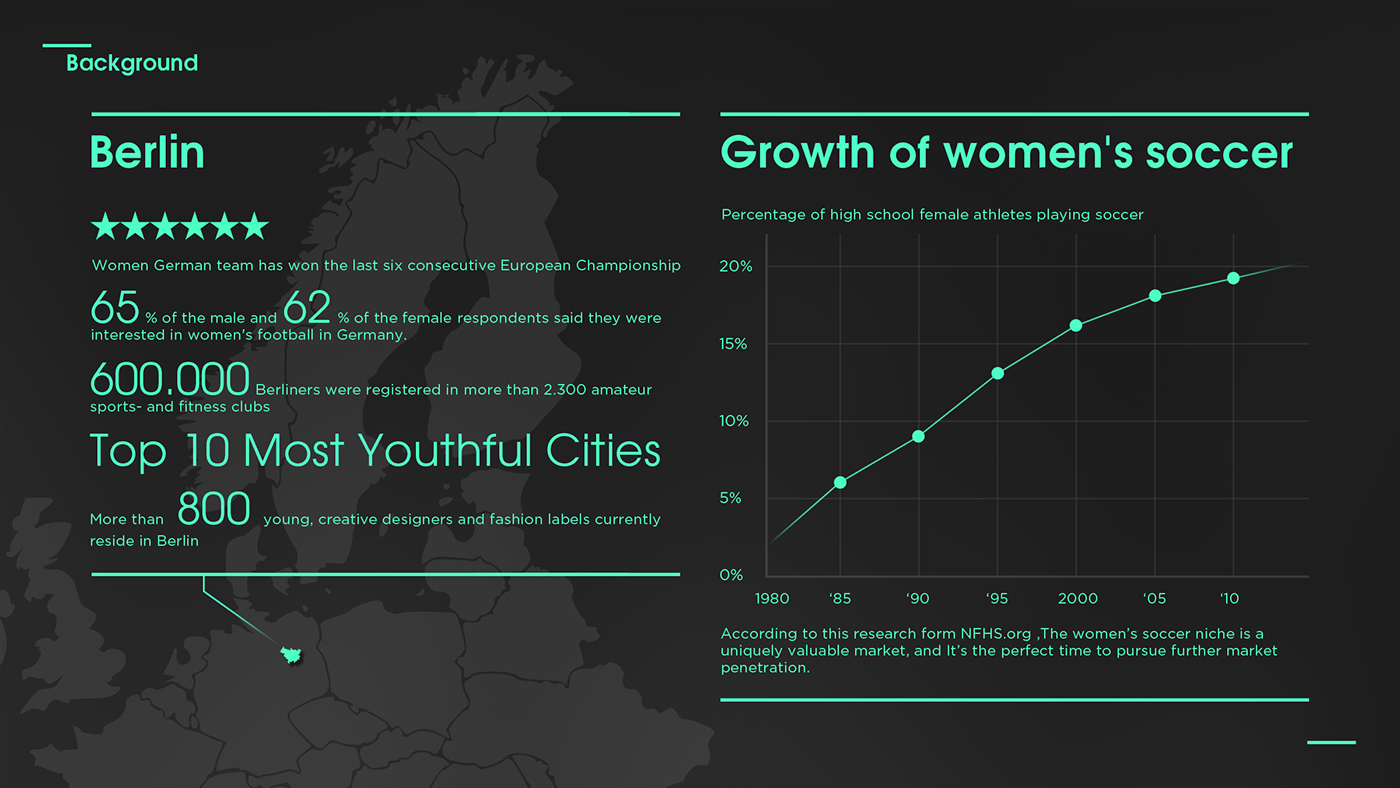Click the '10 data point on chart

[1233, 278]
